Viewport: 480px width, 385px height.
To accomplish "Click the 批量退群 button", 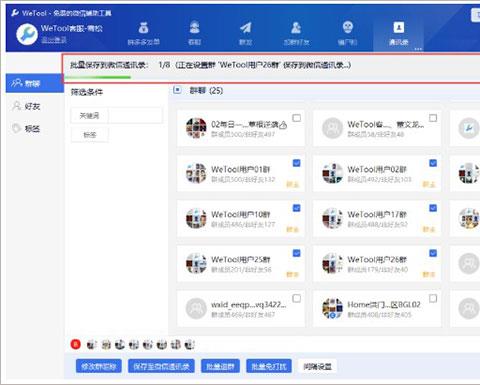I will click(x=220, y=366).
